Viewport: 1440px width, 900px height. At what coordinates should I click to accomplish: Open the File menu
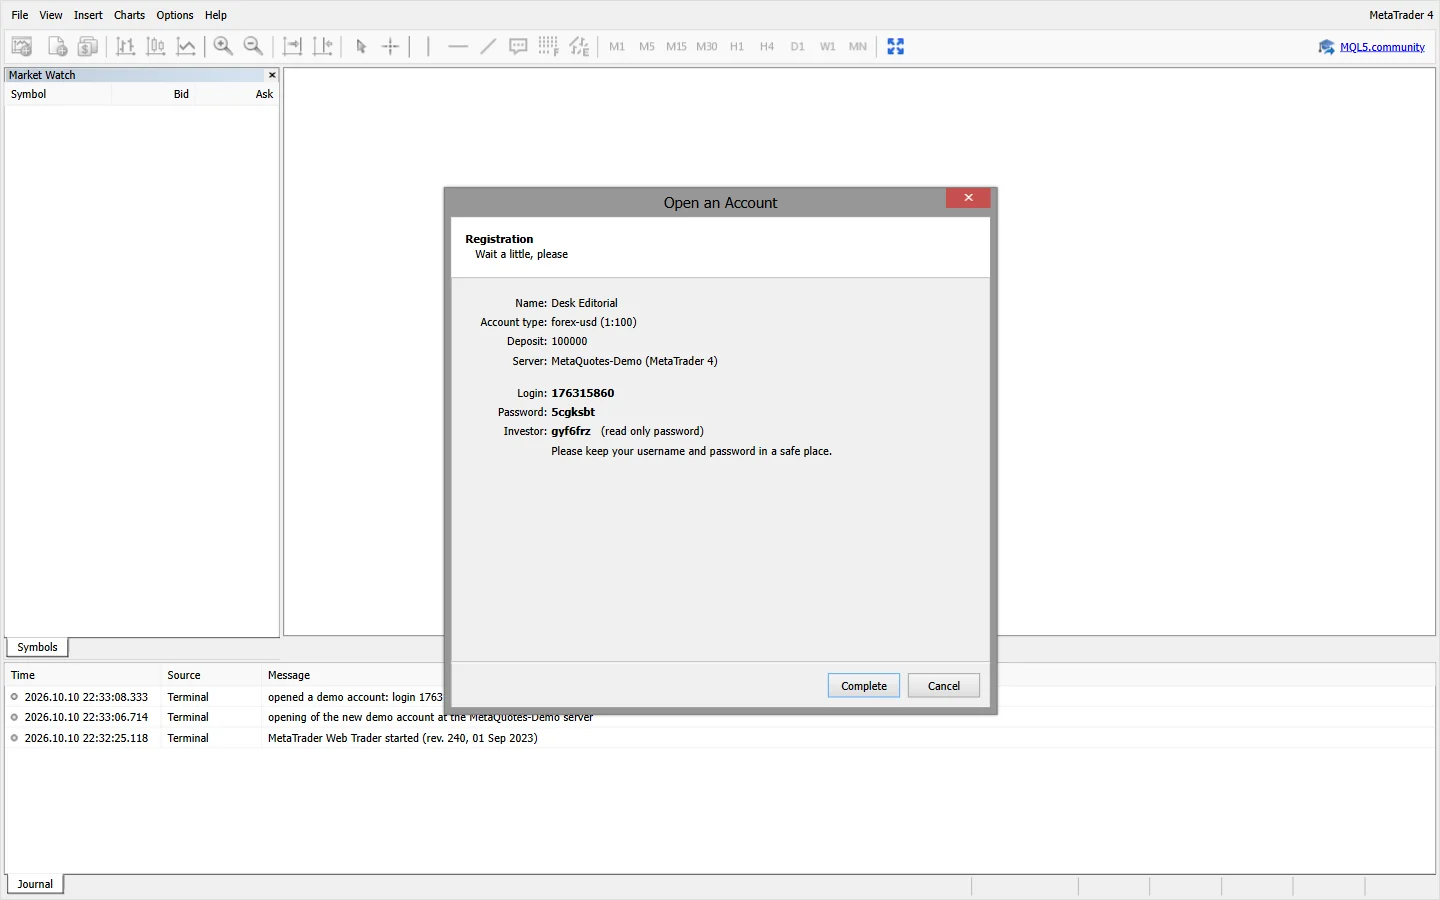(20, 15)
